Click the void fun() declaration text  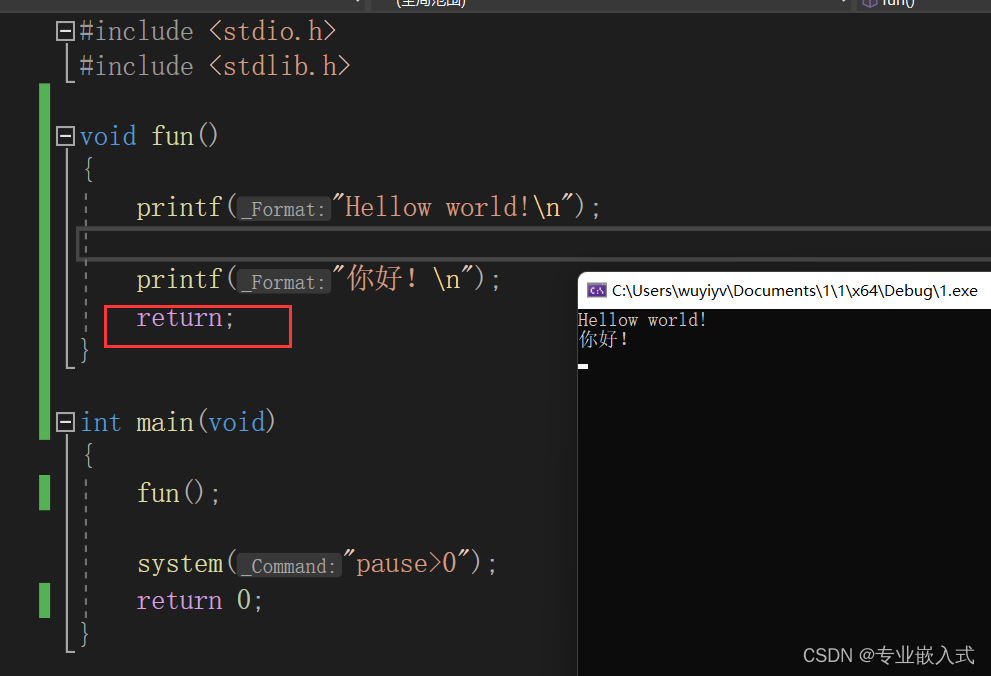[x=149, y=136]
